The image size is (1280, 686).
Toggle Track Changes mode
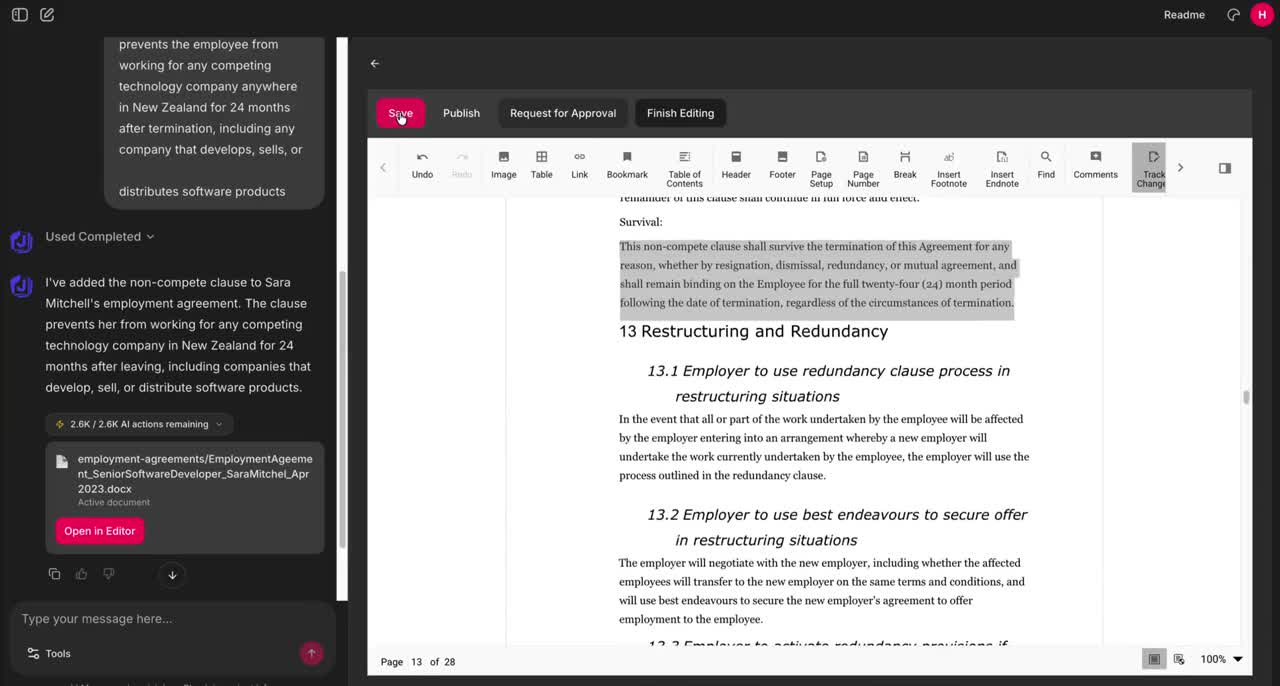(x=1152, y=165)
